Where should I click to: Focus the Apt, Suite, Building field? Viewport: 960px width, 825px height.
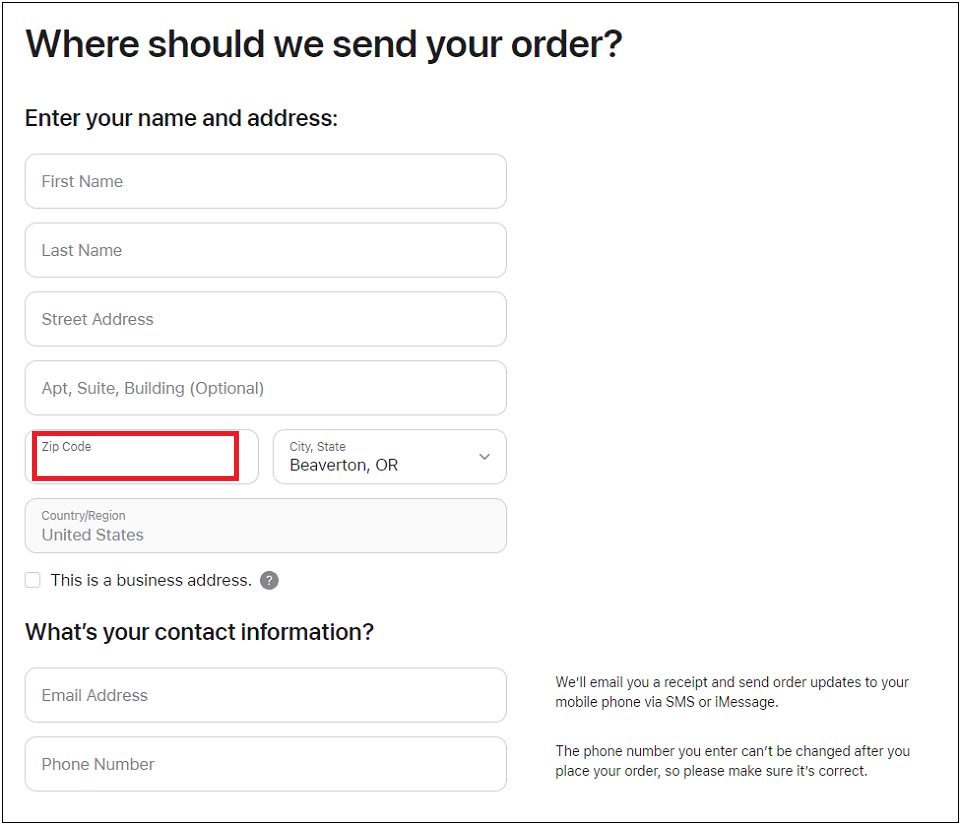(265, 388)
